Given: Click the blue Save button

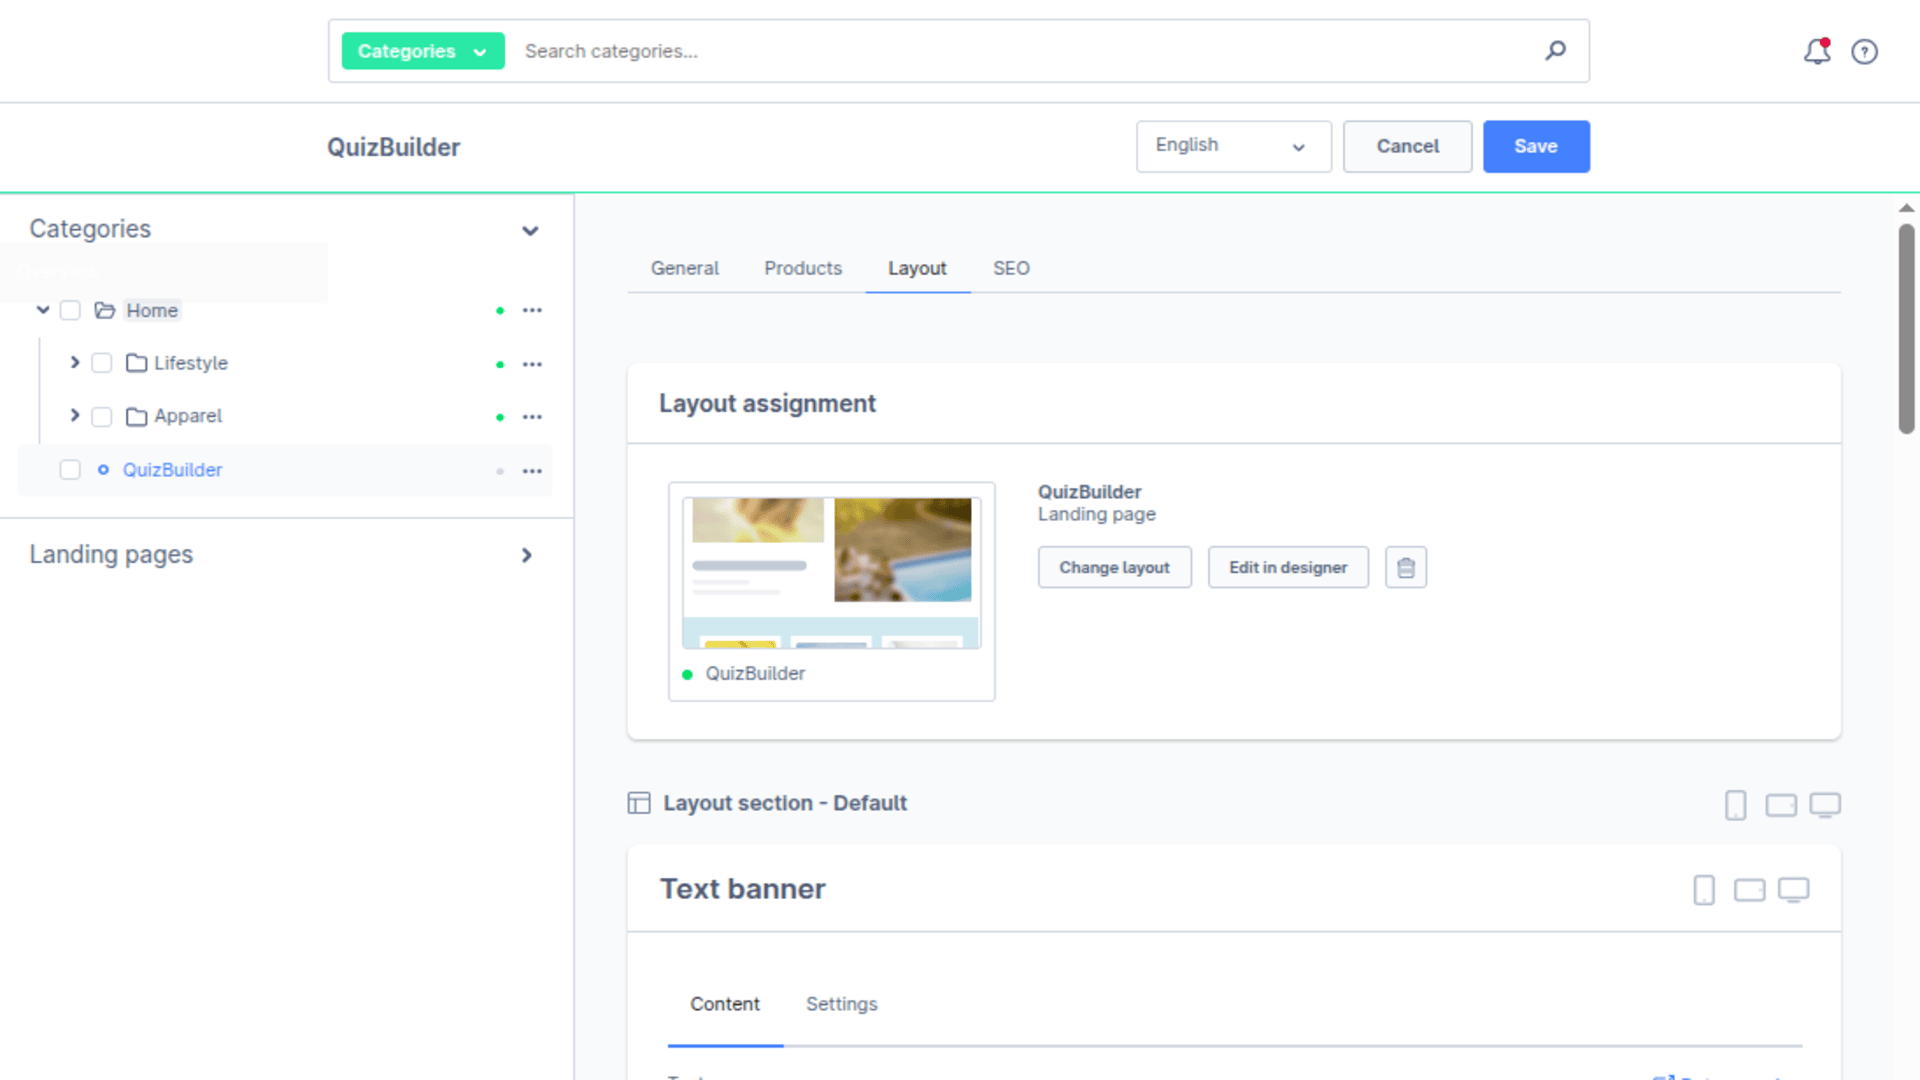Looking at the screenshot, I should [x=1536, y=146].
